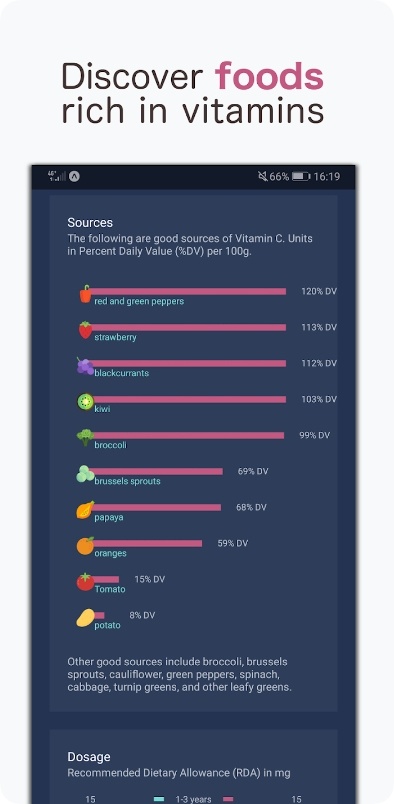This screenshot has height=804, width=394.
Task: Select the blackcurrants icon
Action: tap(85, 366)
